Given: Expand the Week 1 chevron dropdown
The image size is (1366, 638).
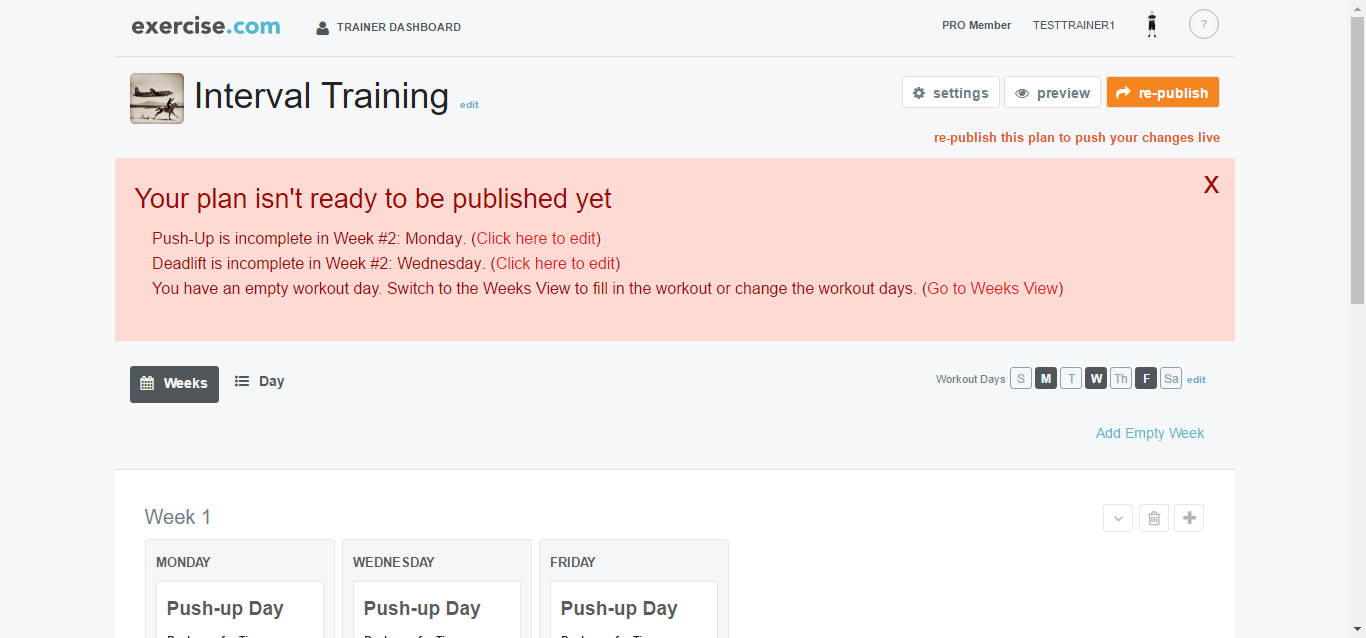Looking at the screenshot, I should click(1118, 518).
